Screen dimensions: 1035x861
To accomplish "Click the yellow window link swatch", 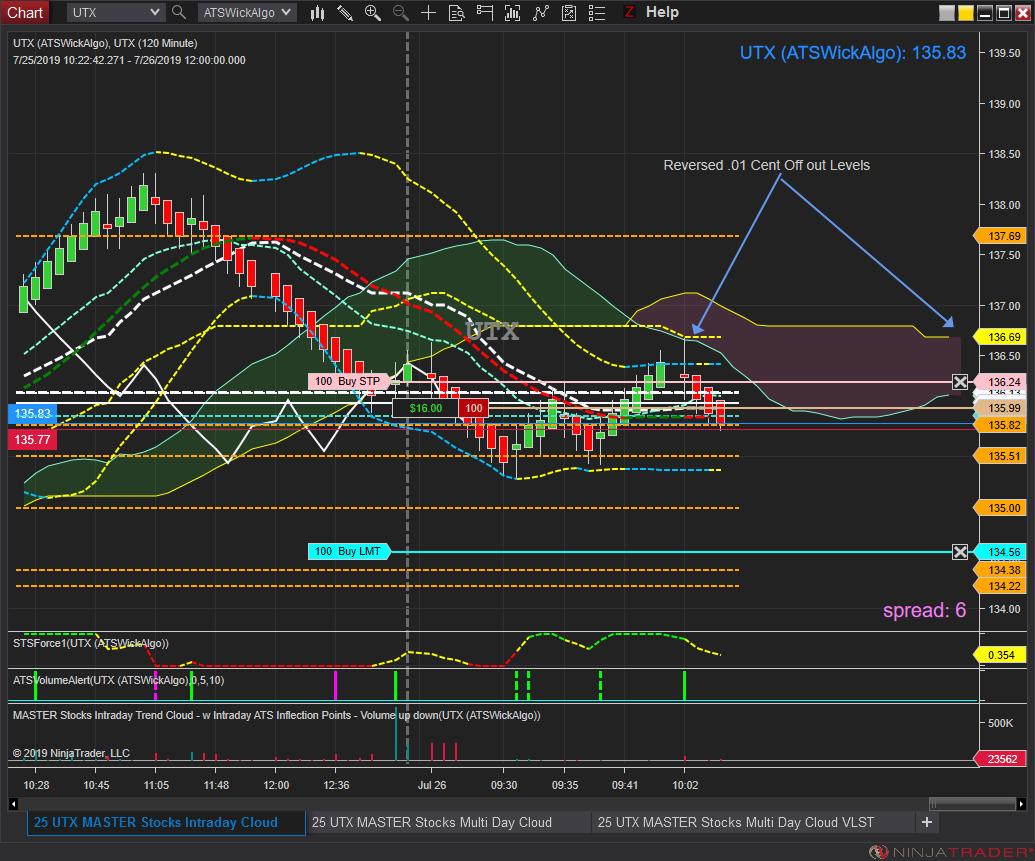I will click(x=966, y=13).
